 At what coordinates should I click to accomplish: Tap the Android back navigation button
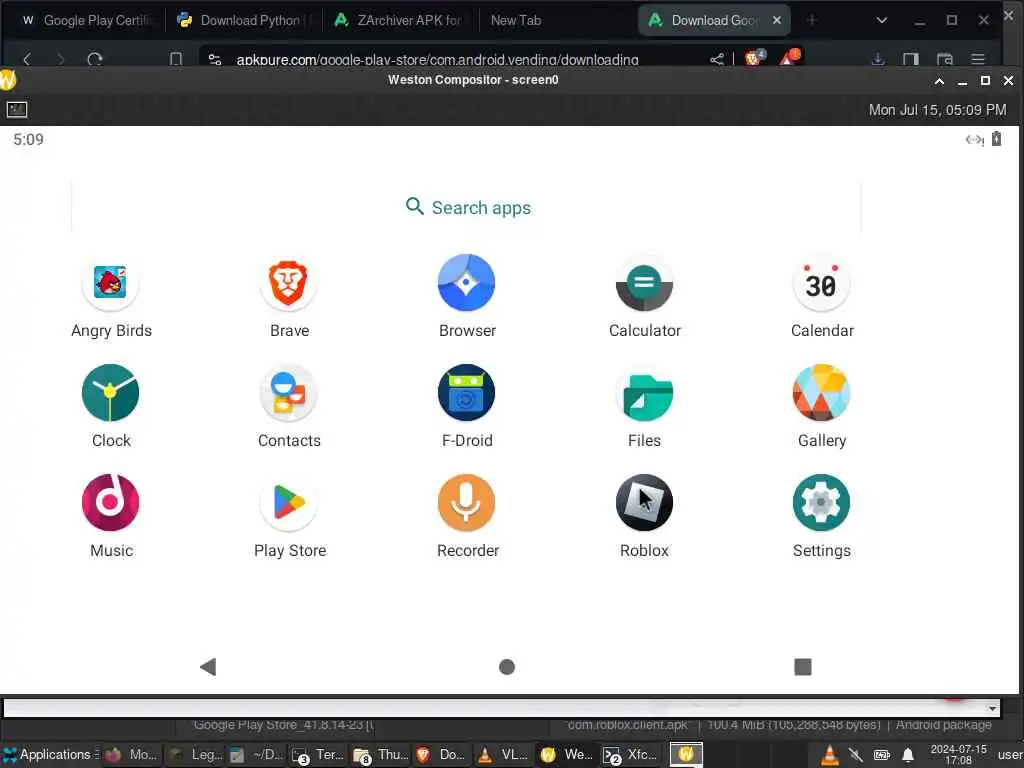[208, 667]
